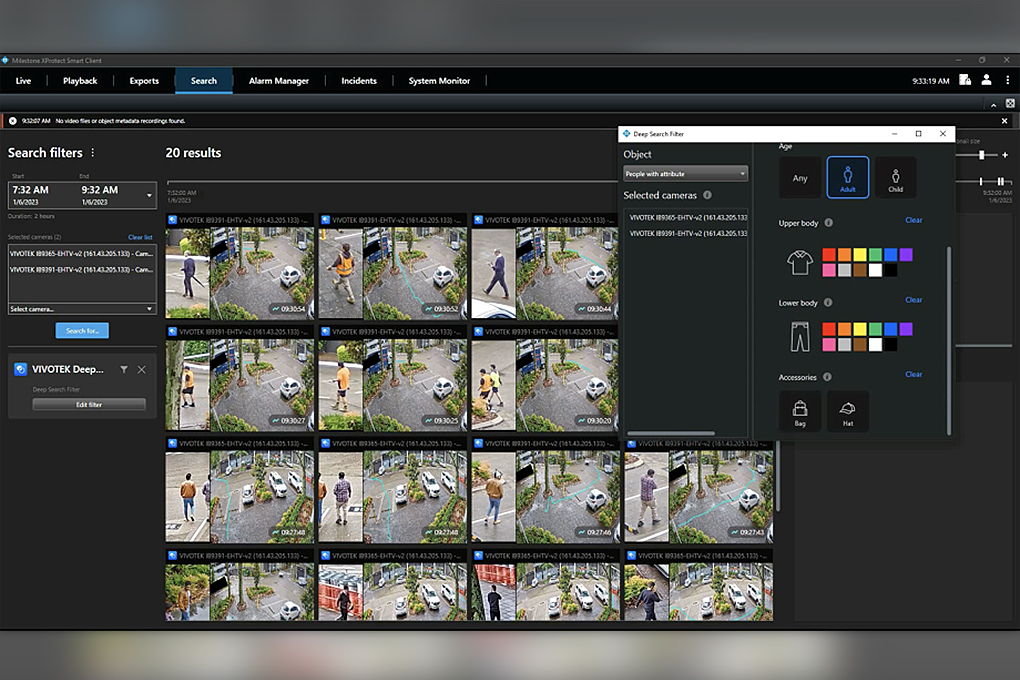Pick the red upper body color swatch
Image resolution: width=1020 pixels, height=680 pixels.
coord(829,255)
